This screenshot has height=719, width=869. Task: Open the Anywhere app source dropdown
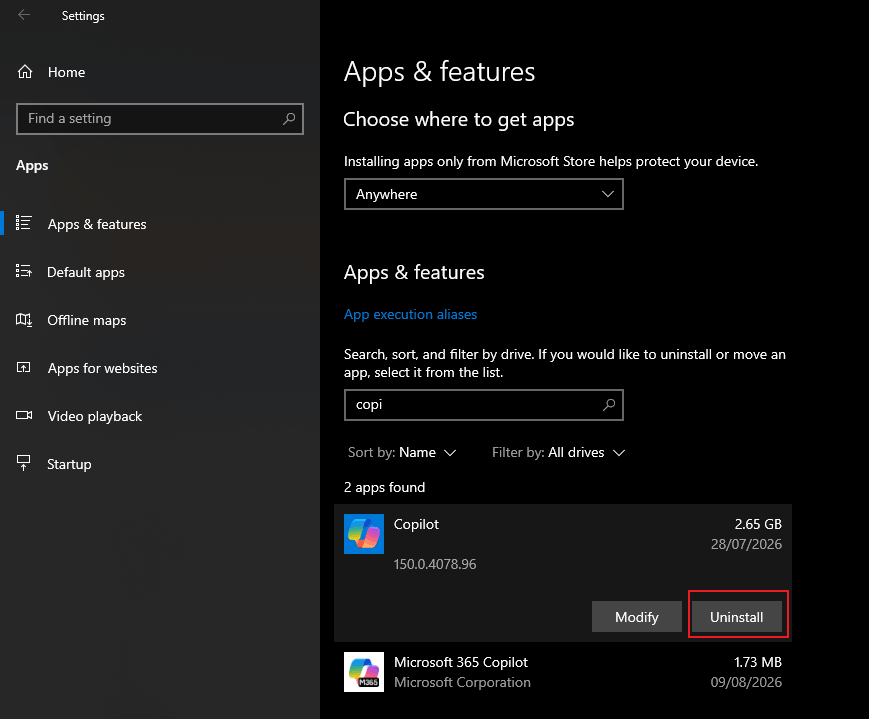[x=483, y=194]
